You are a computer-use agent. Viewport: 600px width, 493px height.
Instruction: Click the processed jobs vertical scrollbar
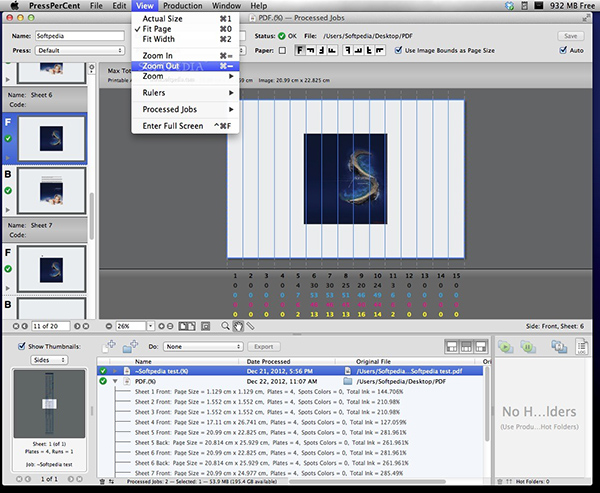[x=487, y=404]
